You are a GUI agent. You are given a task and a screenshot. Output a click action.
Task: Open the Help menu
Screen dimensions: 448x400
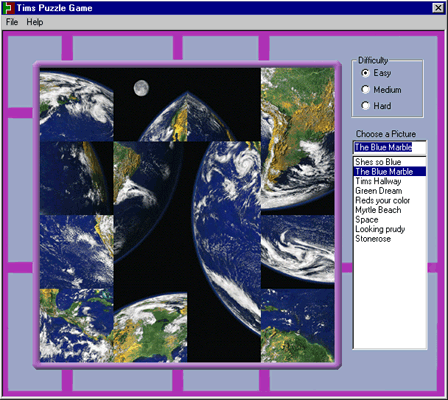click(x=35, y=22)
